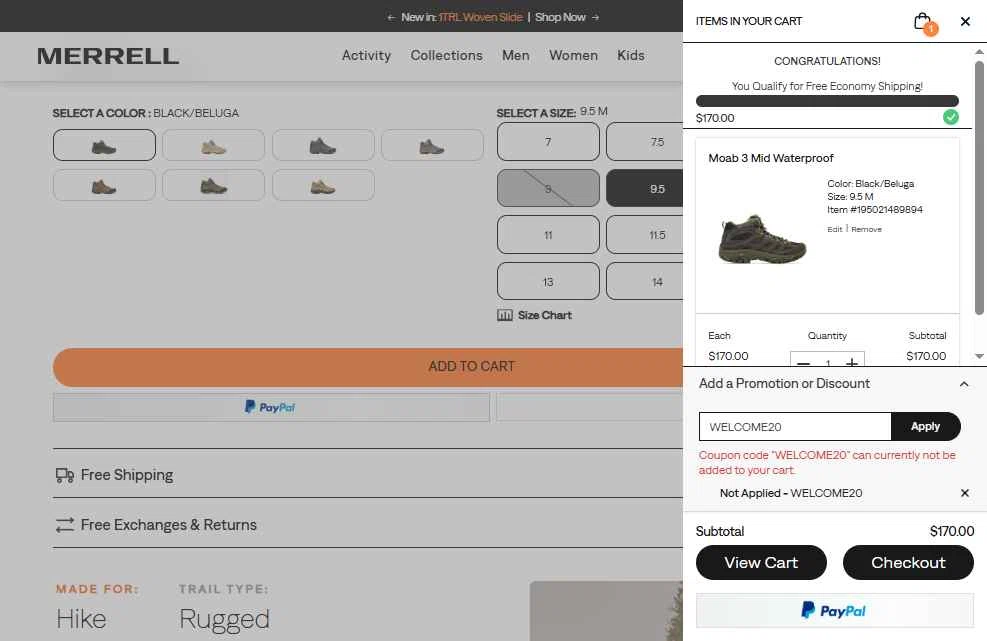Screen dimensions: 987x641
Task: Click the ADD TO CART button
Action: coord(368,367)
